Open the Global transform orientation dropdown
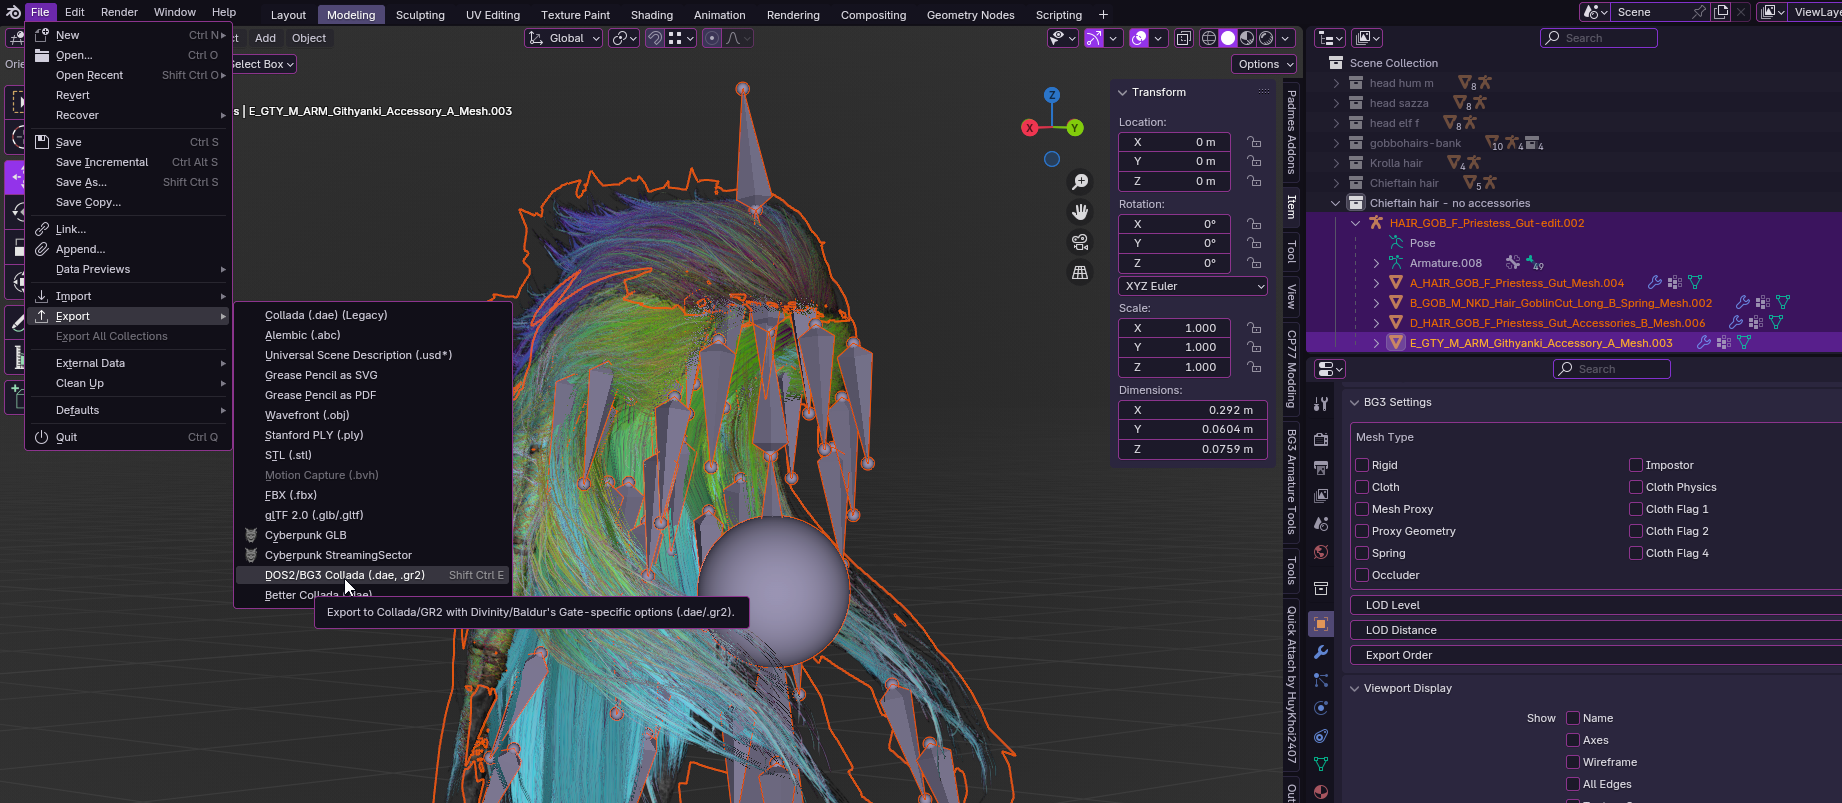Image resolution: width=1842 pixels, height=803 pixels. tap(564, 38)
